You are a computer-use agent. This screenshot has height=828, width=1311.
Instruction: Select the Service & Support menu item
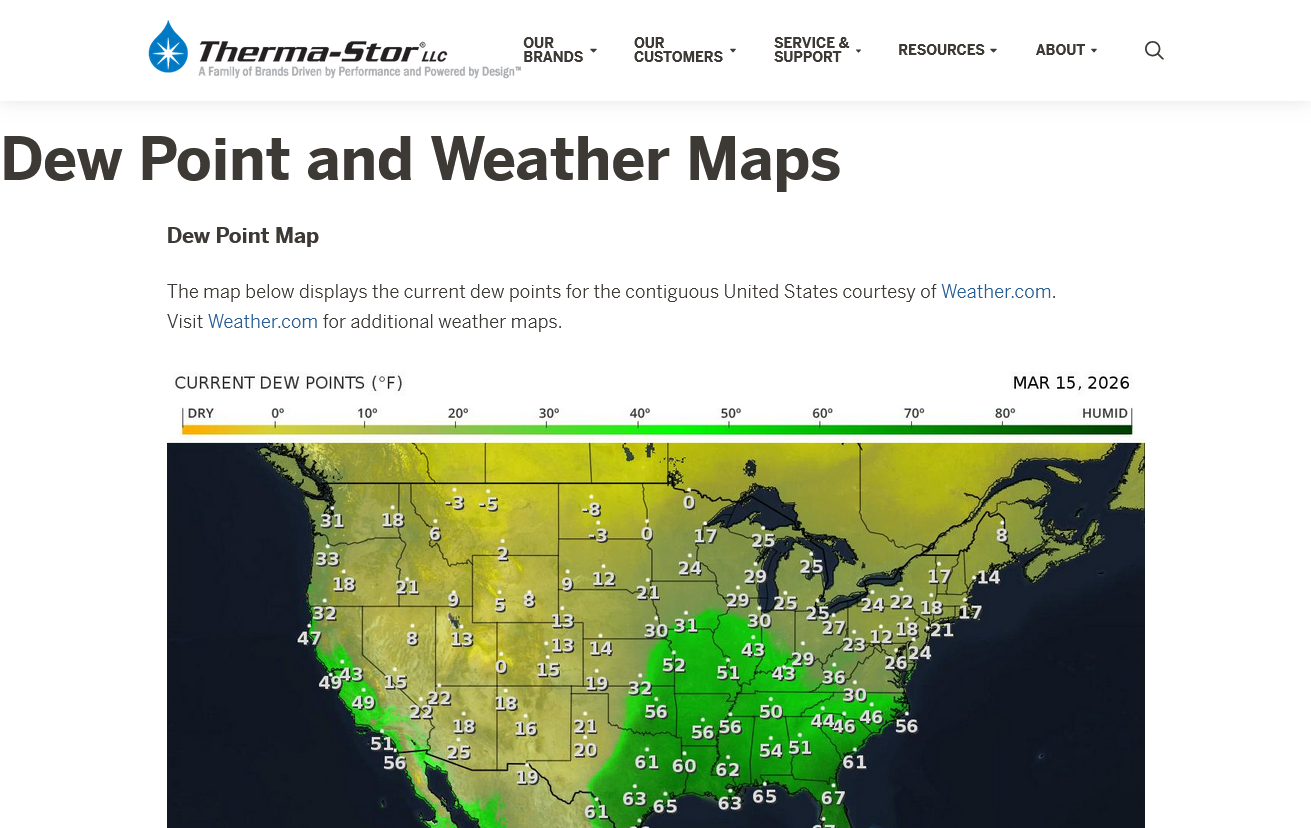[810, 50]
